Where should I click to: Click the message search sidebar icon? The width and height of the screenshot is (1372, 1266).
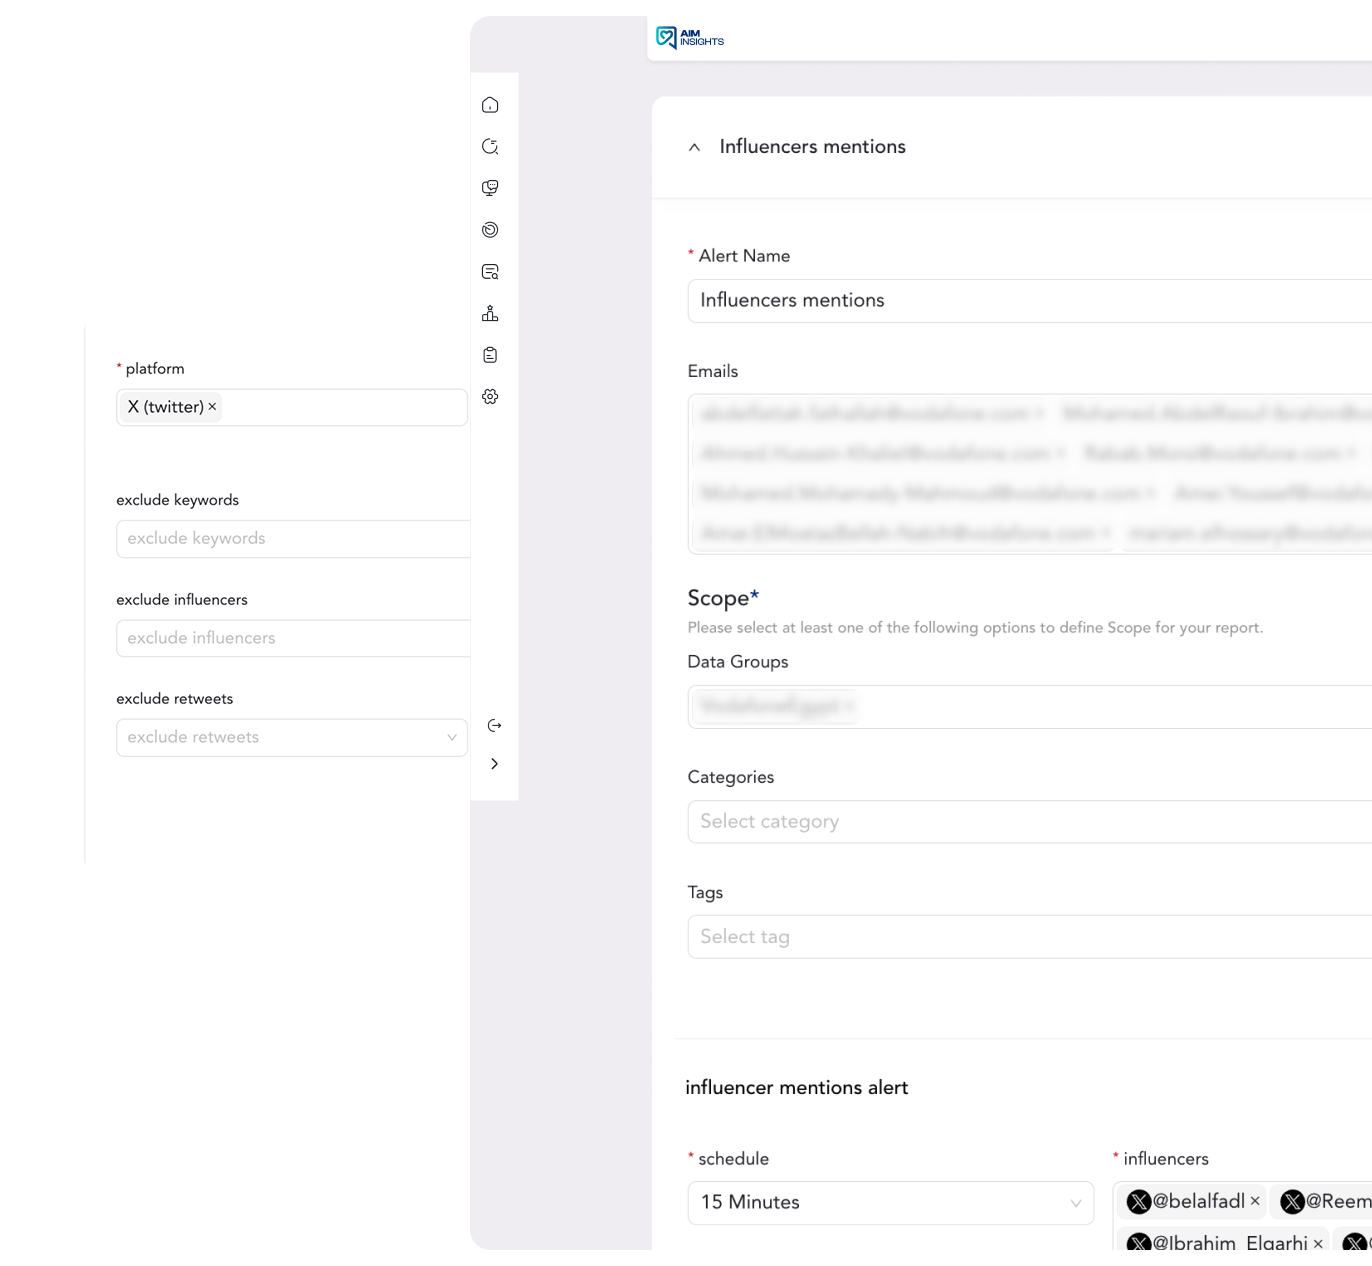click(x=490, y=272)
